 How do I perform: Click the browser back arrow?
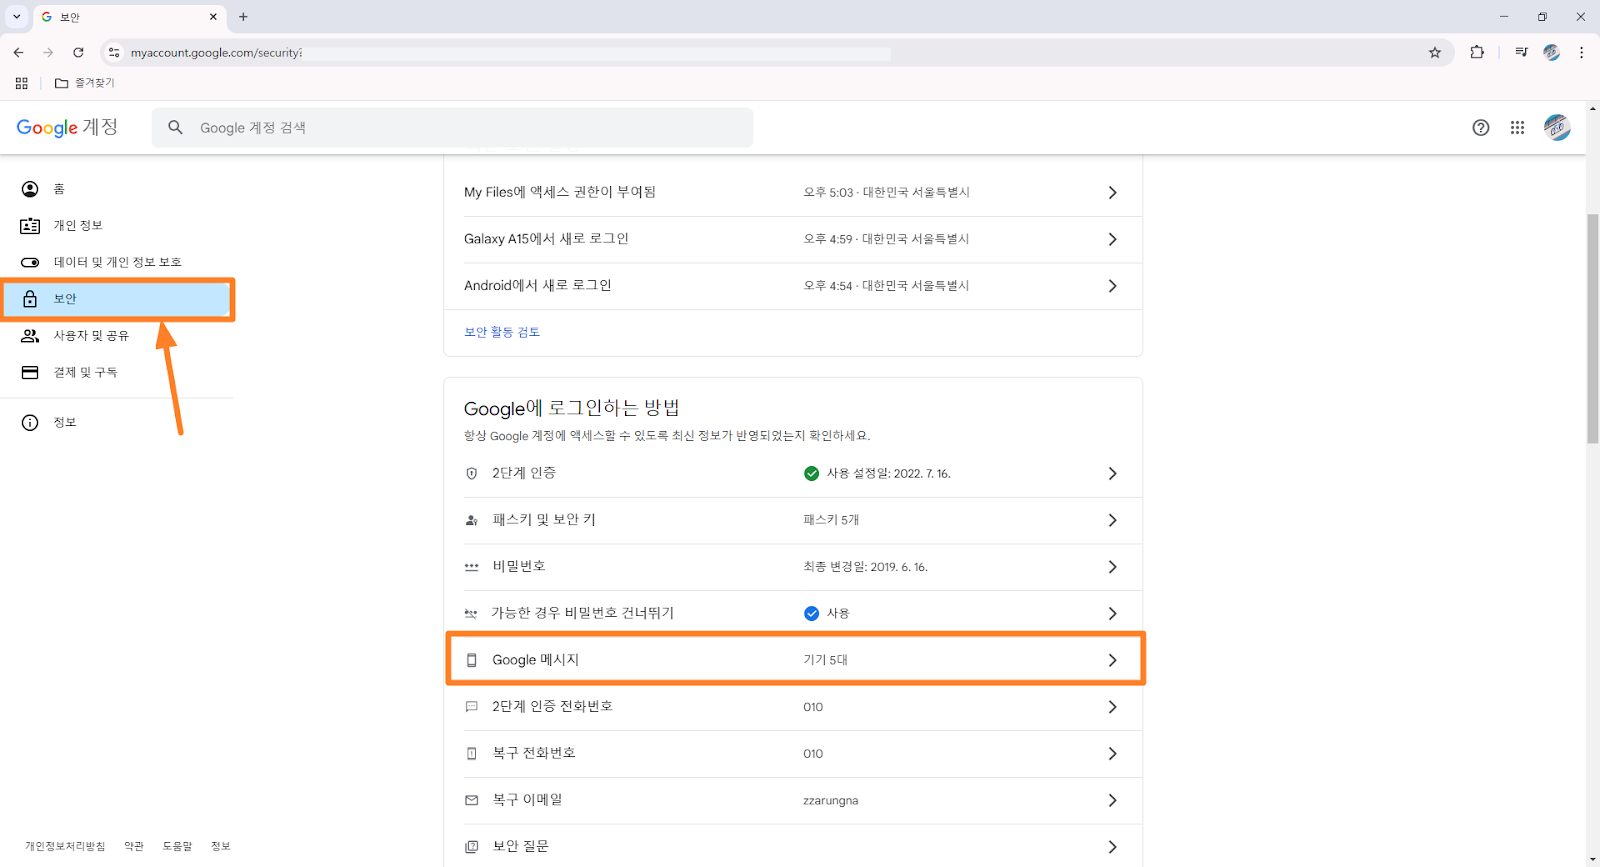(18, 52)
